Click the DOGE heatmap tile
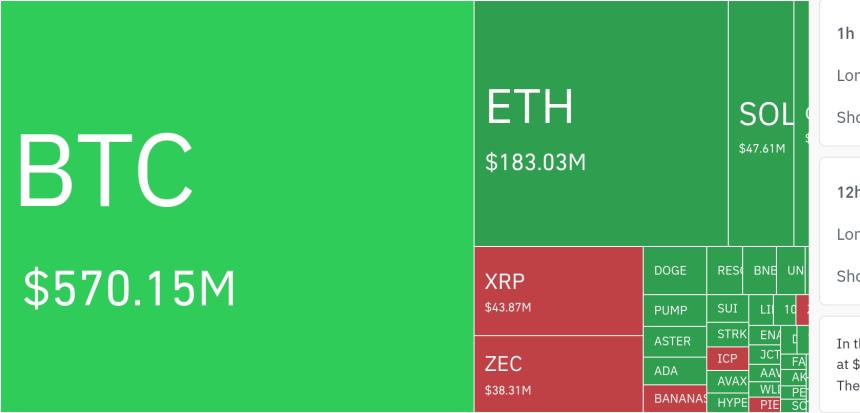 point(674,271)
